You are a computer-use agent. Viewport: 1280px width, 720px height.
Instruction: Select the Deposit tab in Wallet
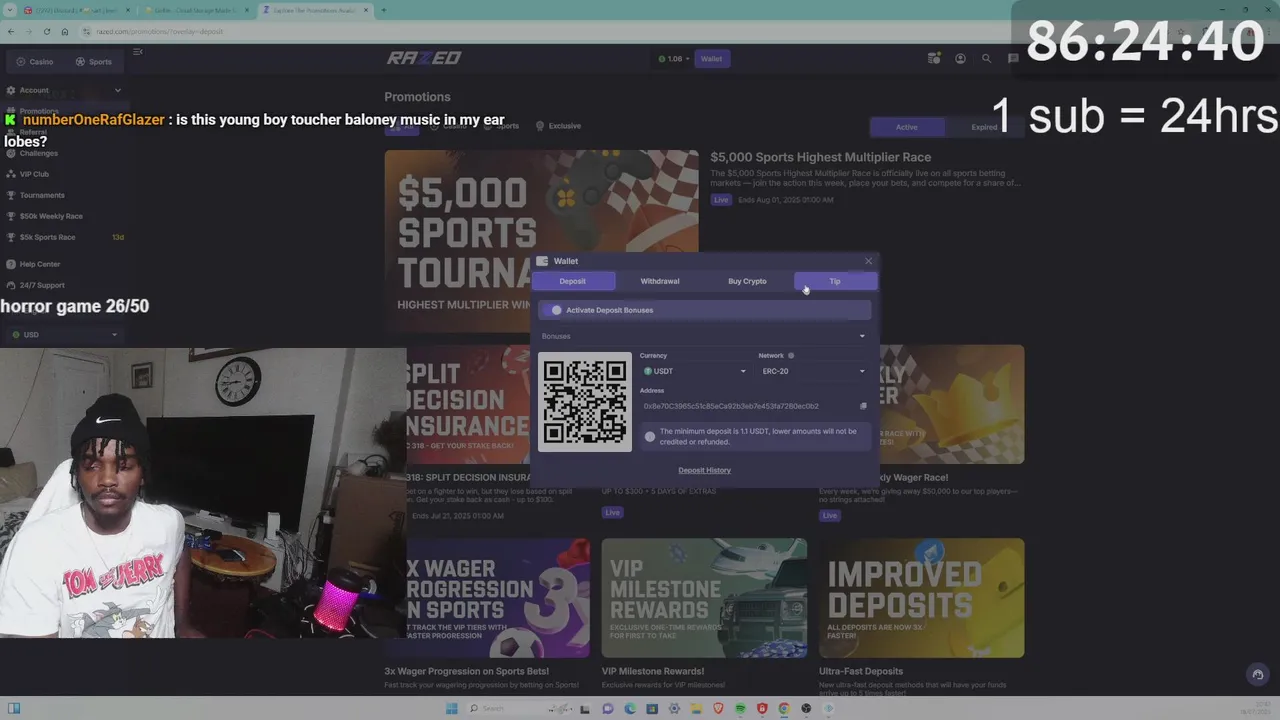pyautogui.click(x=573, y=281)
